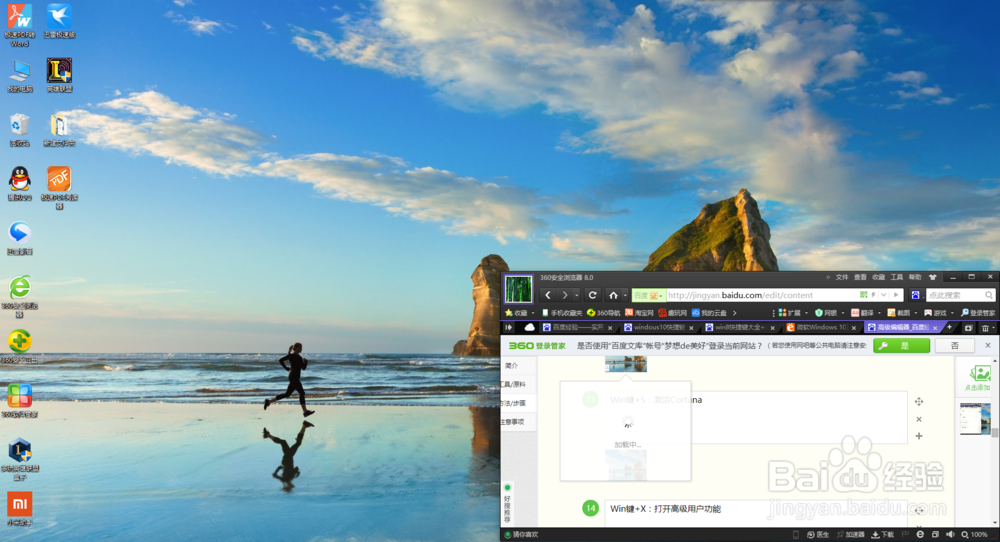Click the 医生 status bar button
The image size is (1000, 542).
pyautogui.click(x=818, y=534)
